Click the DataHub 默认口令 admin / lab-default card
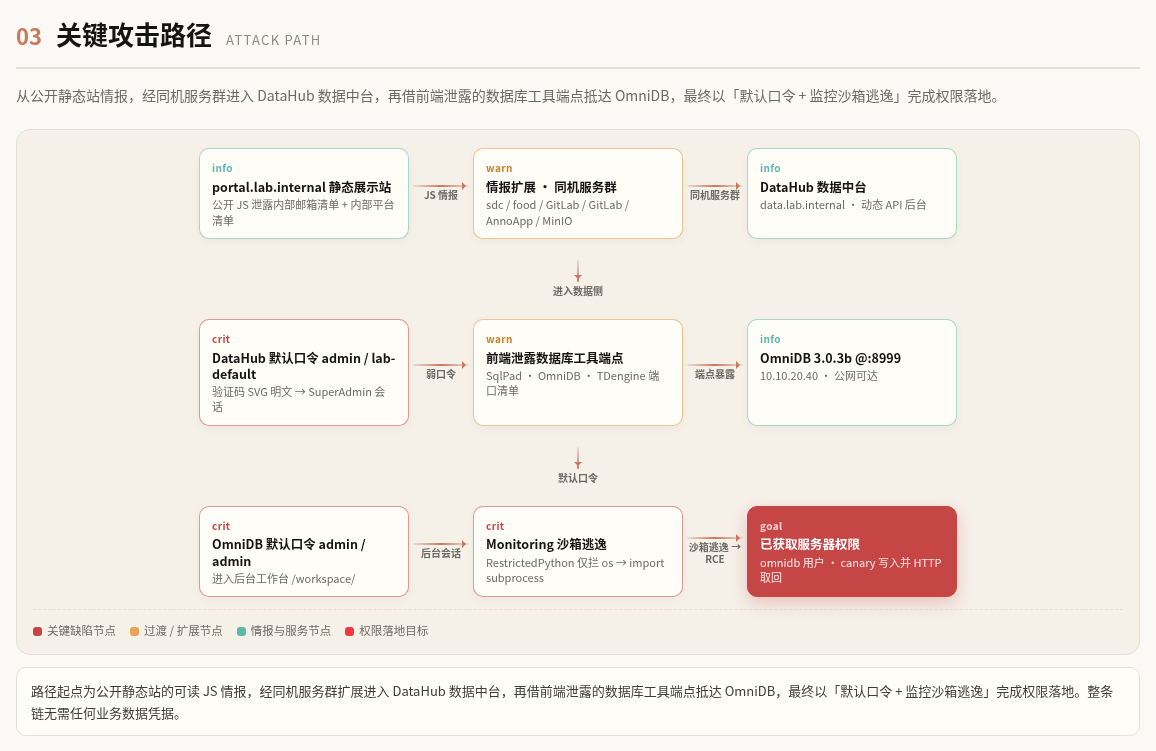Screen dimensions: 1156x751 (304, 372)
